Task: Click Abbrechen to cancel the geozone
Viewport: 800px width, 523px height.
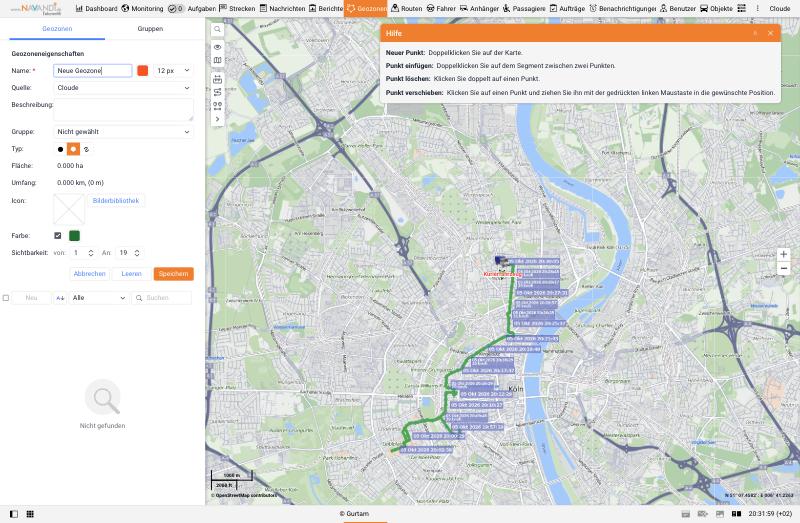Action: click(89, 274)
